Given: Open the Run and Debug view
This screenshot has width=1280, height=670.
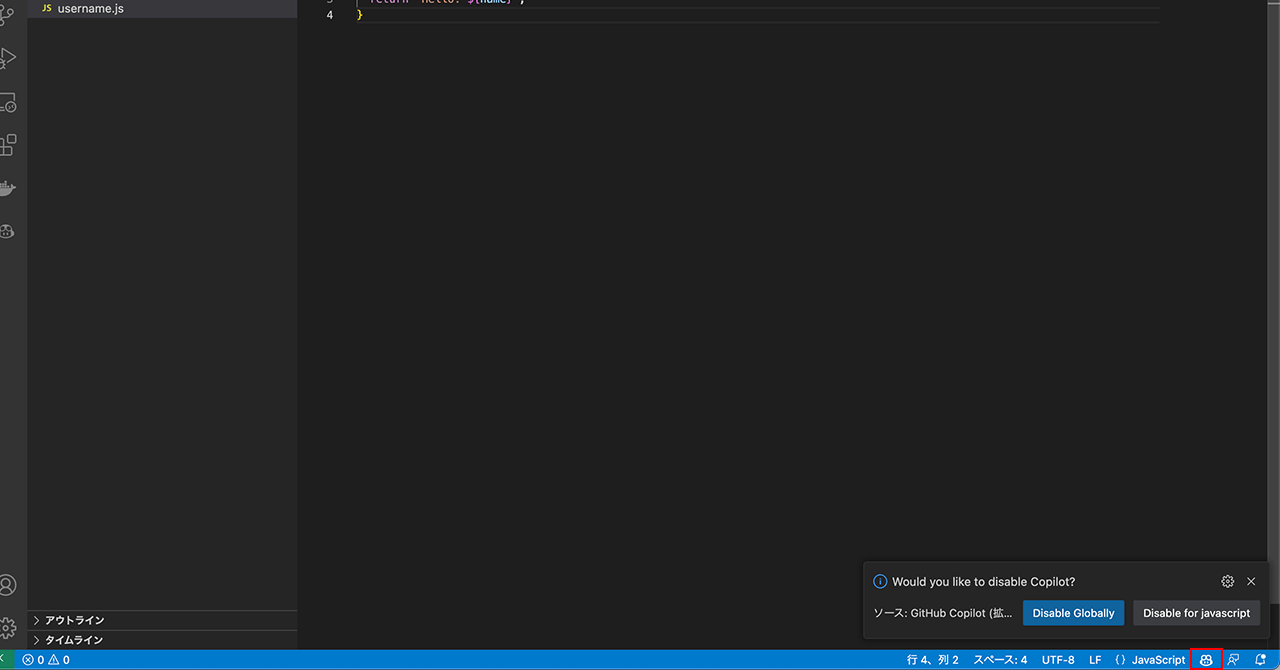Looking at the screenshot, I should (x=8, y=58).
